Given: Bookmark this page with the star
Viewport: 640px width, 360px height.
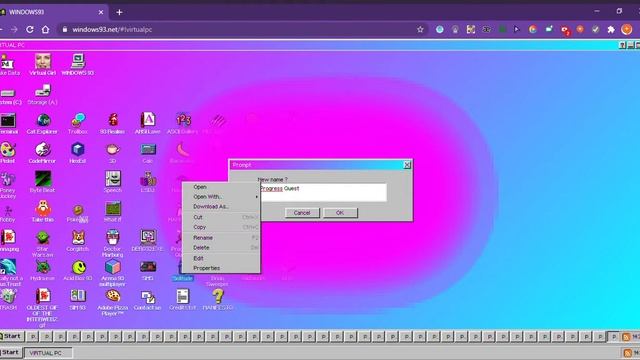Looking at the screenshot, I should click(420, 29).
